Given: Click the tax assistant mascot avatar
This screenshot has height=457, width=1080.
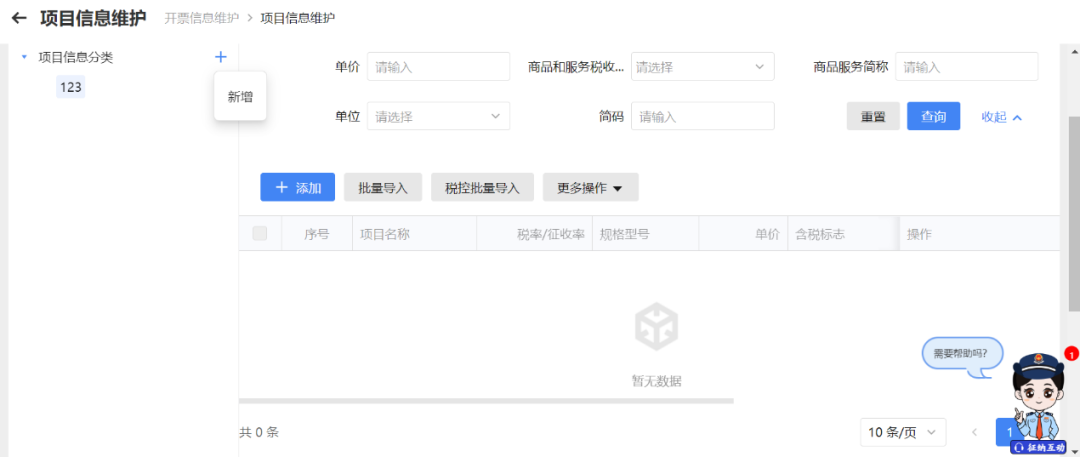Looking at the screenshot, I should (1040, 402).
